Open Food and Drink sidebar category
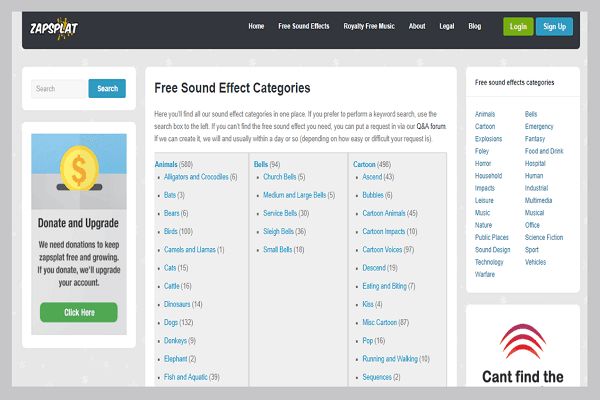Viewport: 600px width, 400px height. (x=544, y=150)
